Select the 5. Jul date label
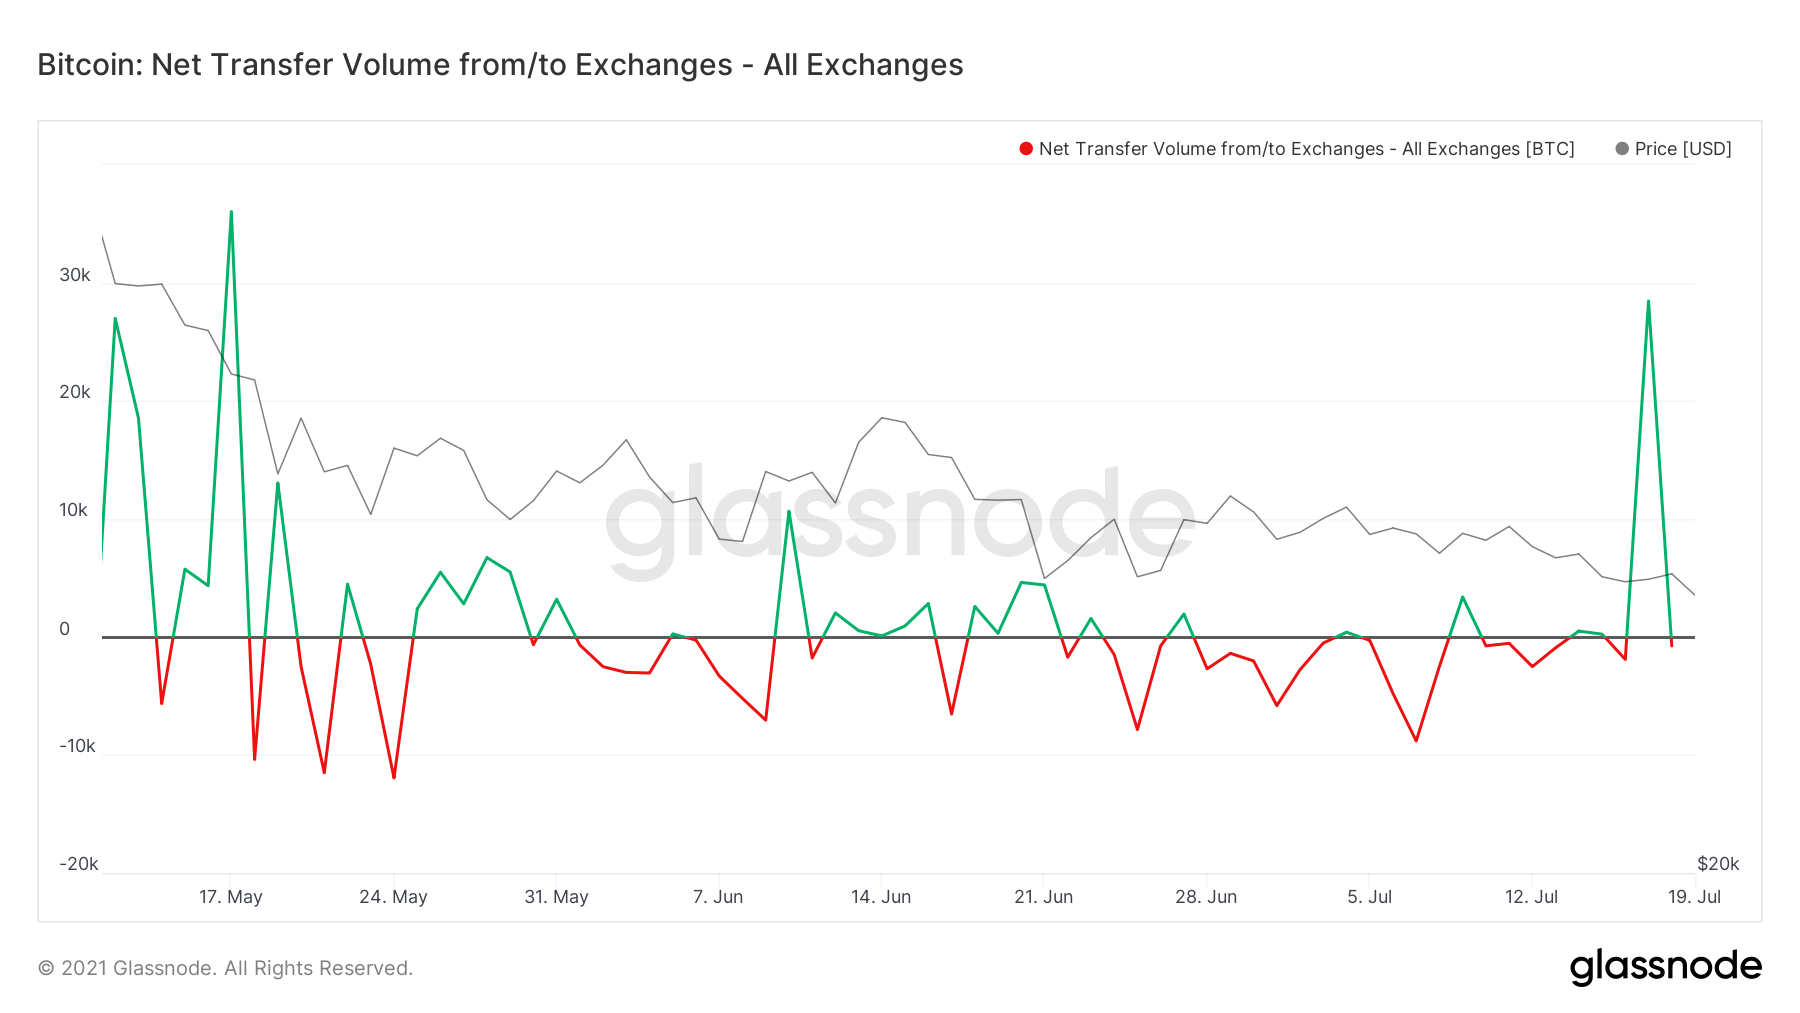1800x1013 pixels. (1369, 897)
